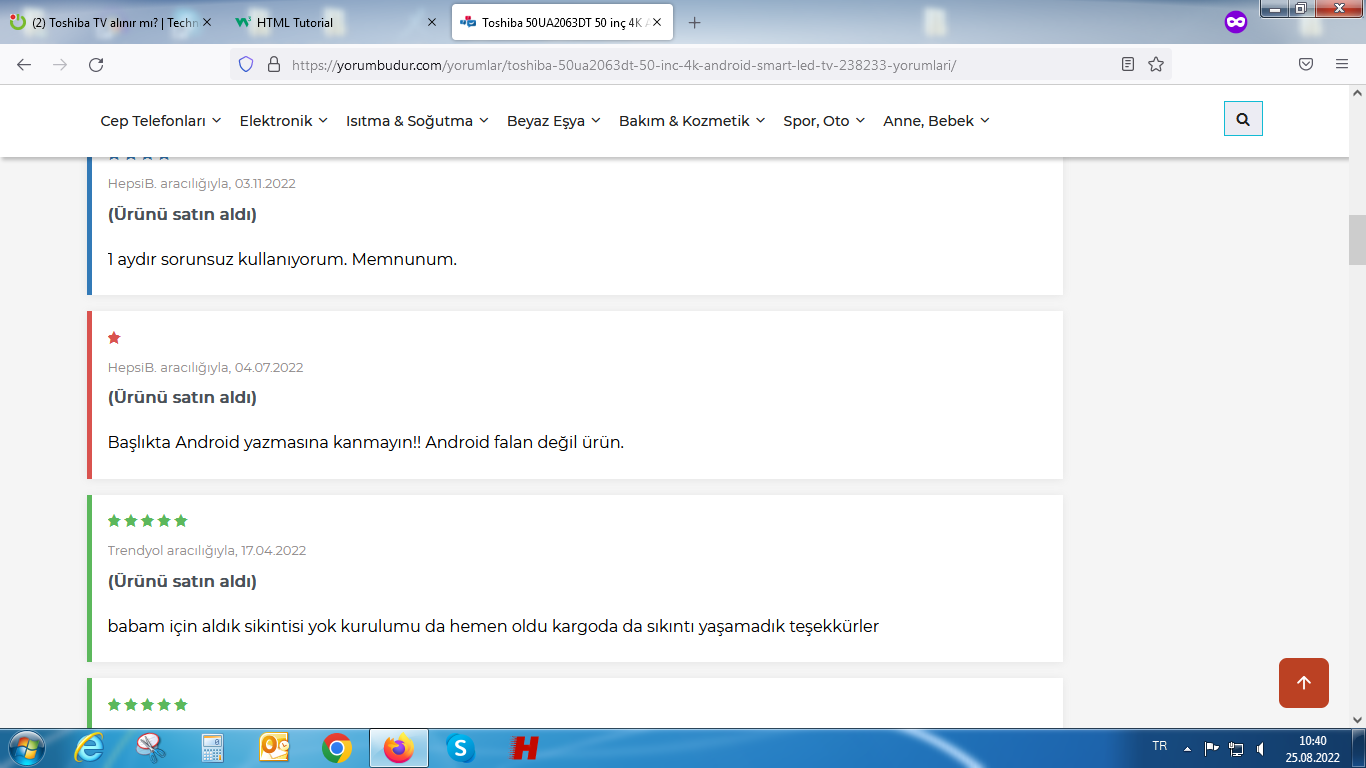Open the Spor, Oto dropdown
Screen dimensions: 1366x768
click(x=824, y=121)
